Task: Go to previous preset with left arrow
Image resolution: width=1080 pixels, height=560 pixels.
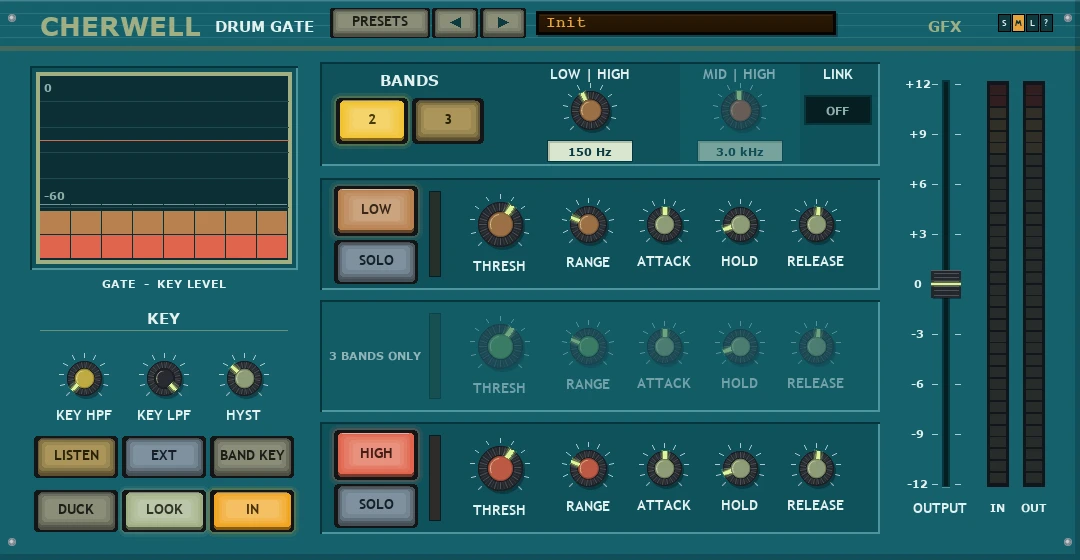Action: tap(455, 22)
